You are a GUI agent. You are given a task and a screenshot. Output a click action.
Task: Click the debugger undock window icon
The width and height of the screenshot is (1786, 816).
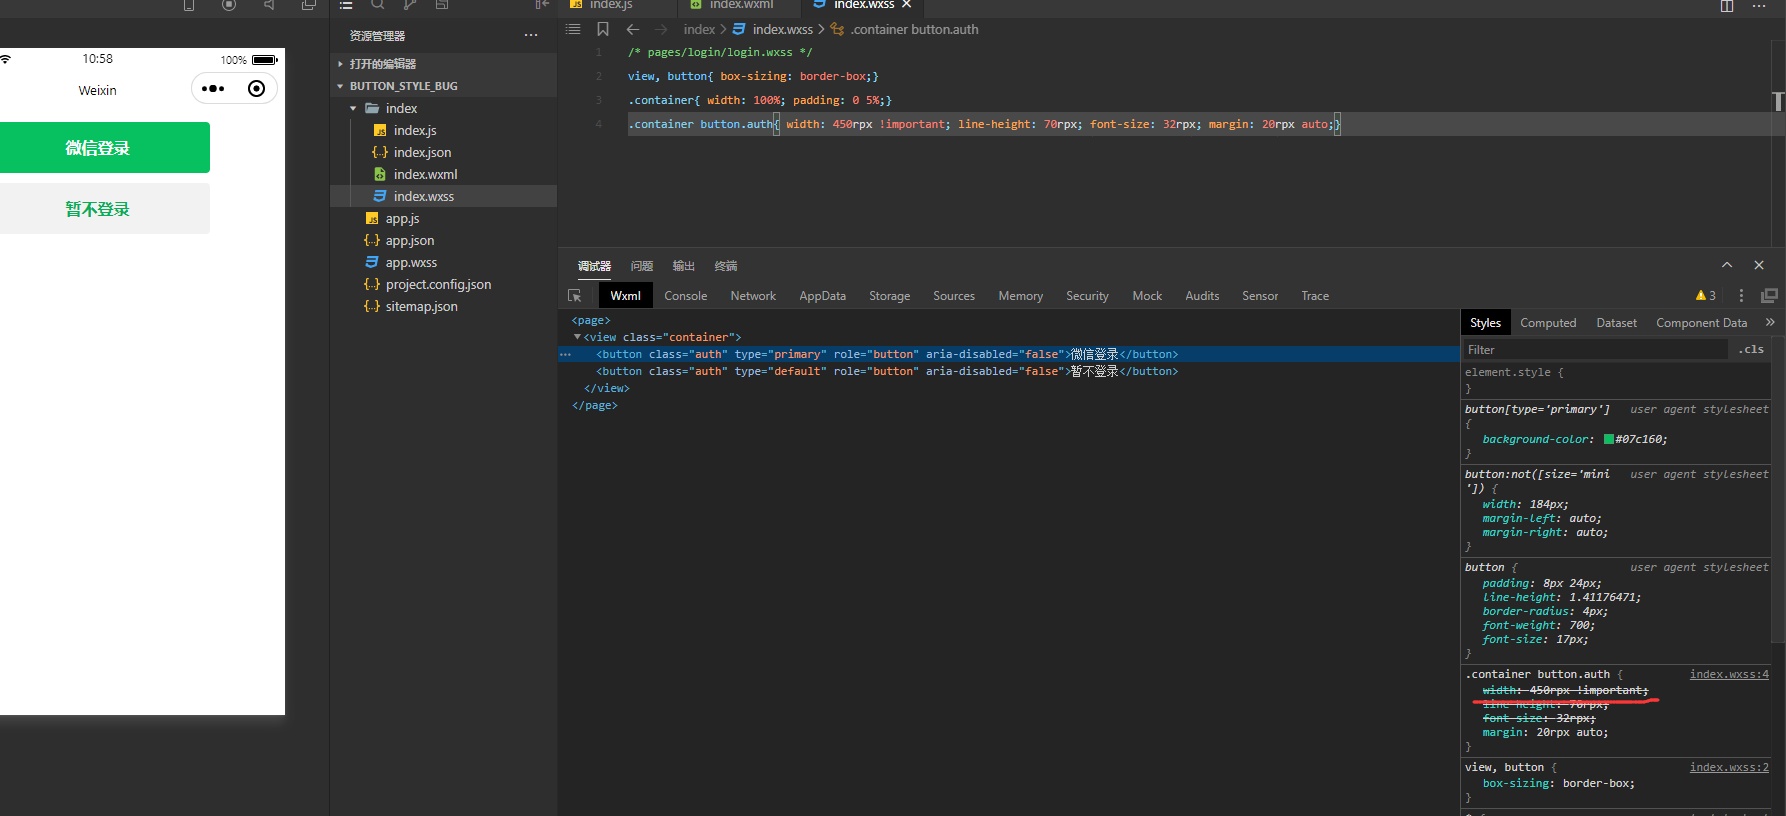[1769, 296]
